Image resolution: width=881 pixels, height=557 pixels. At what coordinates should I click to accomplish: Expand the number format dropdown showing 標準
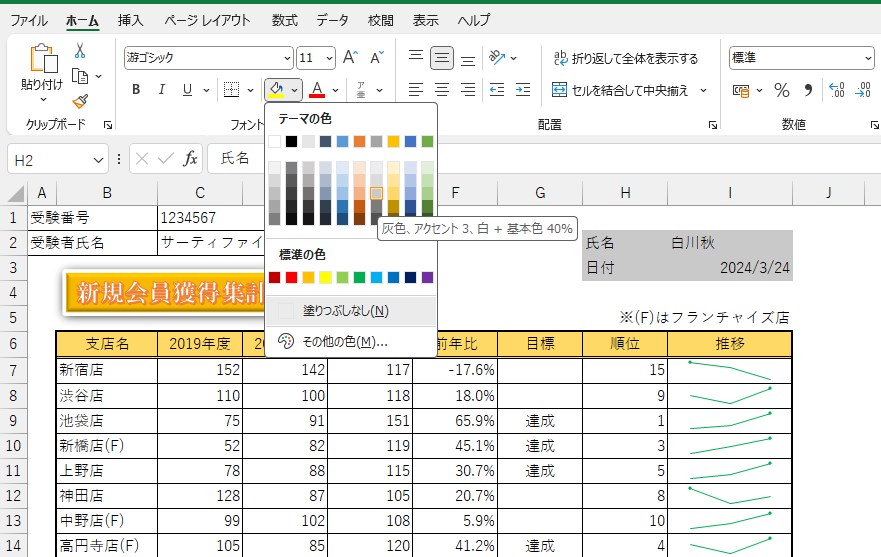click(x=867, y=58)
